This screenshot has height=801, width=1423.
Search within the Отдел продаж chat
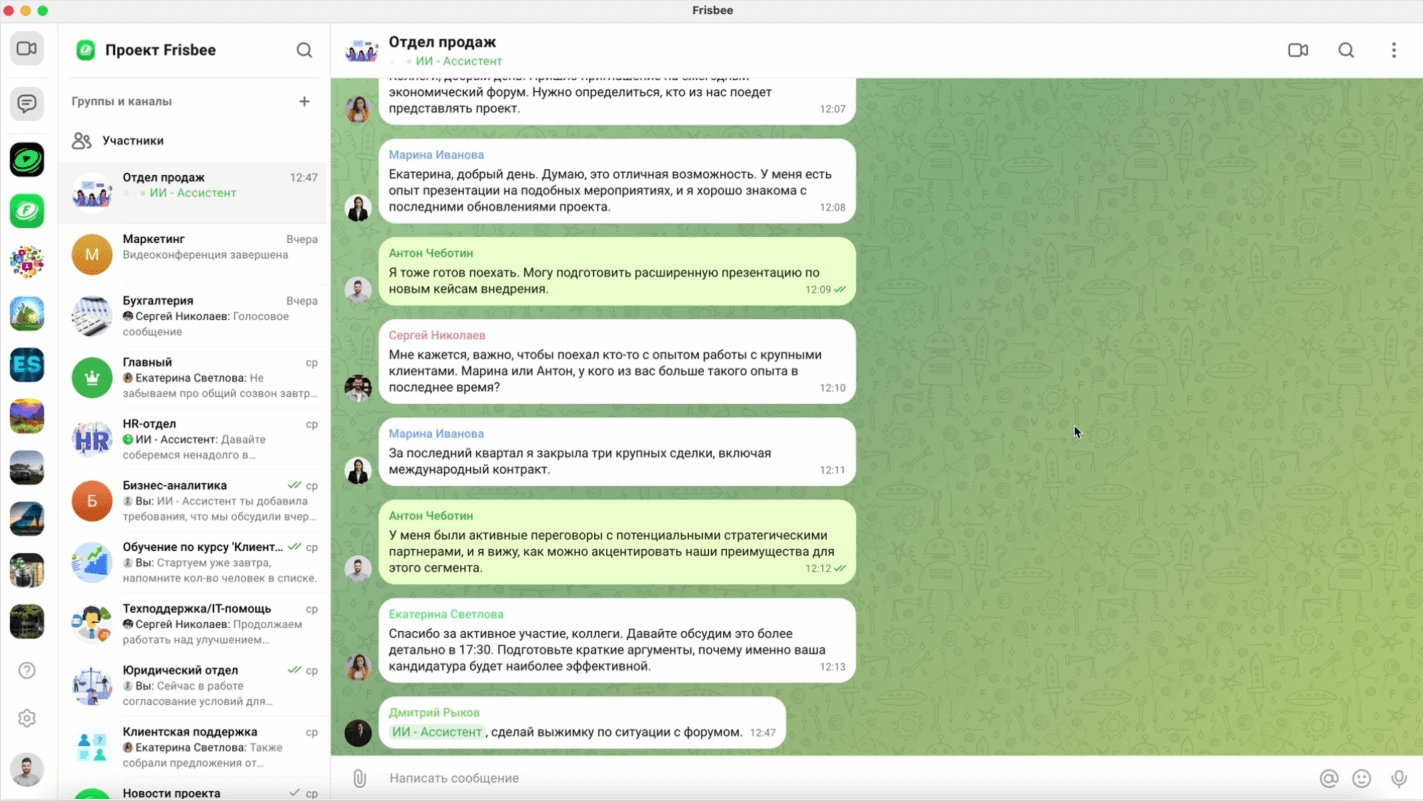1346,50
